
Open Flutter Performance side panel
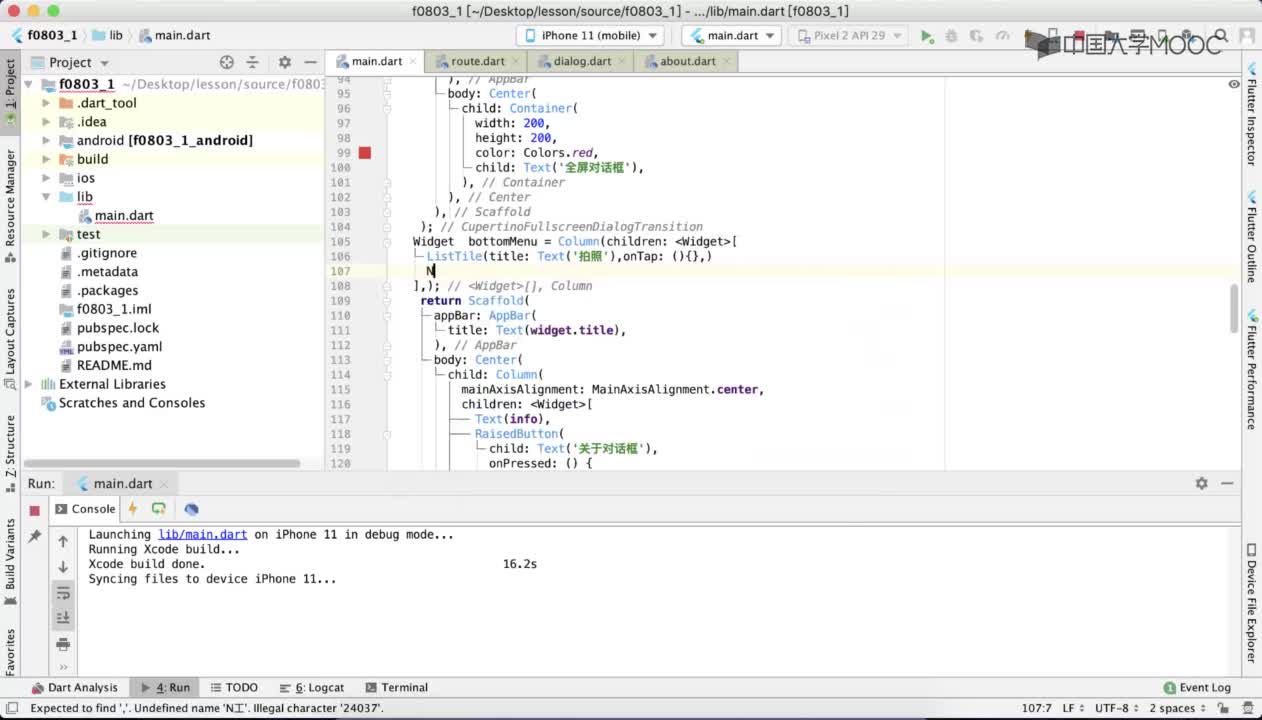point(1251,372)
